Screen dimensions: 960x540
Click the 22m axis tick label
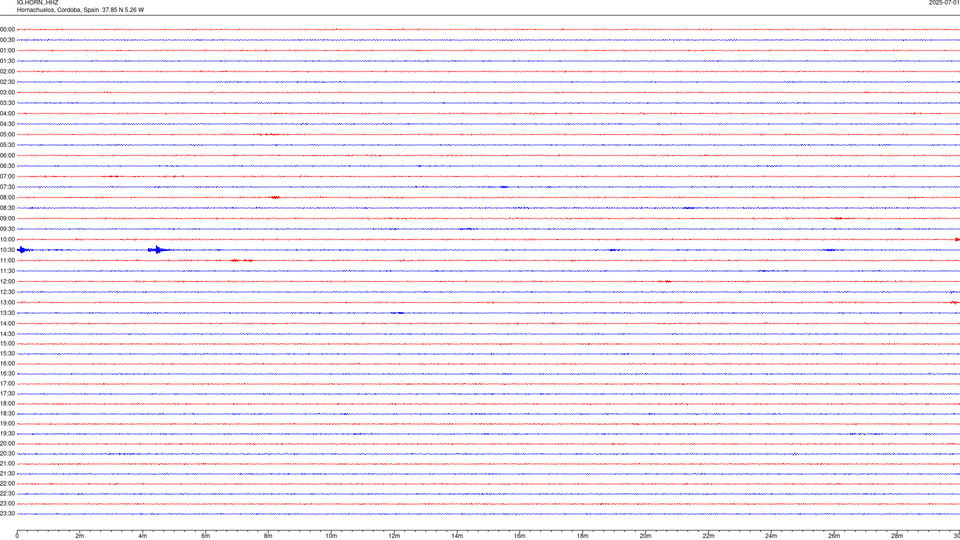[708, 536]
